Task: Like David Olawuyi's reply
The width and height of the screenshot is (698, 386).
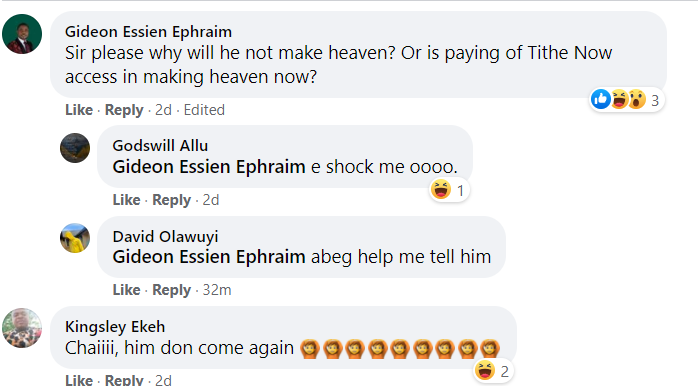Action: pos(126,290)
